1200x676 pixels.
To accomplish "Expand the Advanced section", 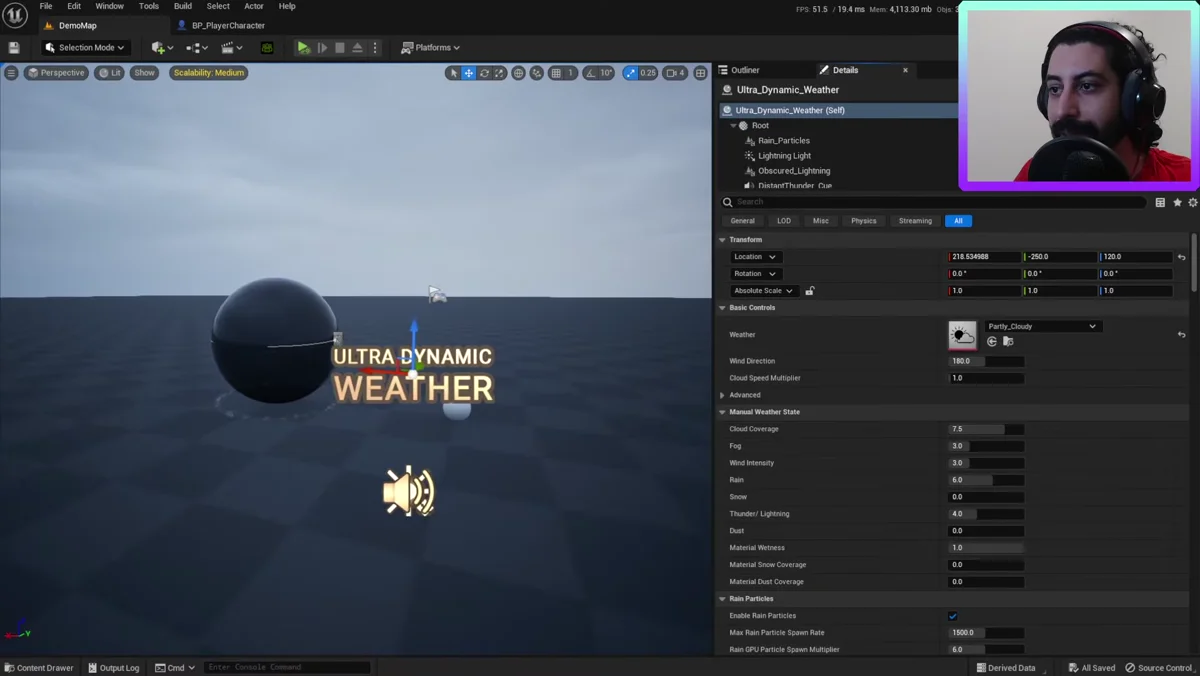I will pos(722,395).
